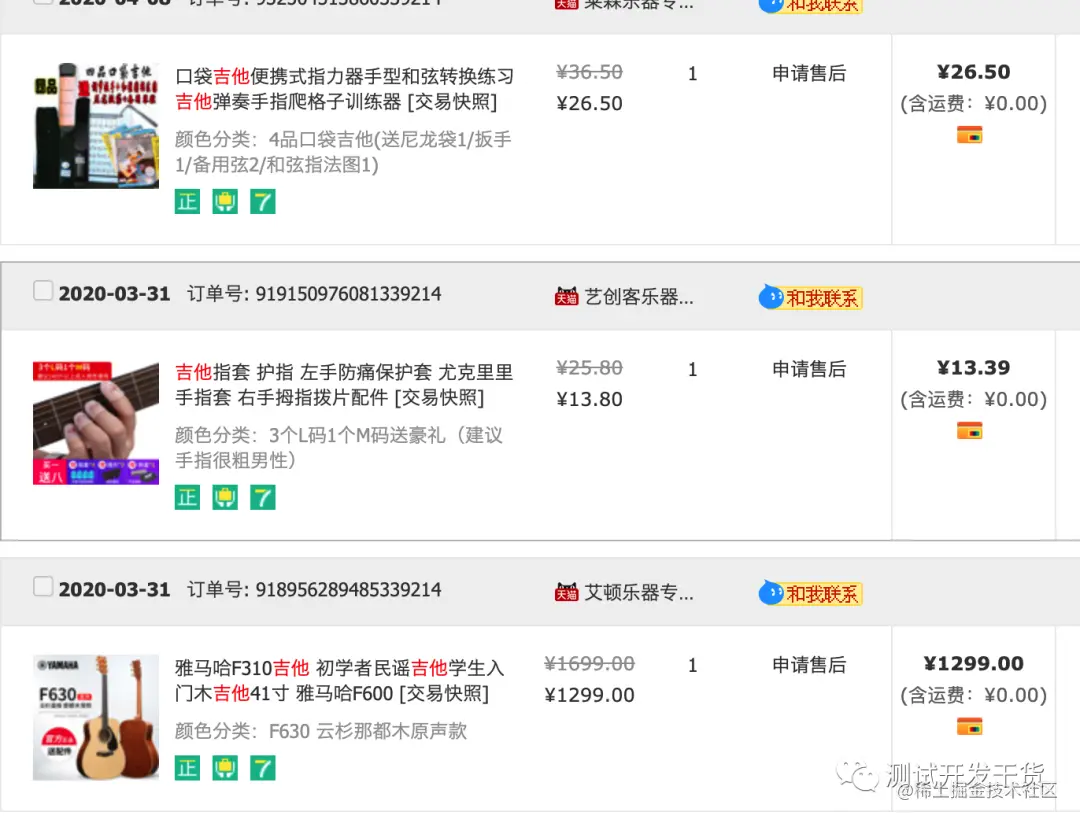Click the 正 badge icon under Yamaha guitar order
This screenshot has width=1080, height=823.
click(x=187, y=767)
